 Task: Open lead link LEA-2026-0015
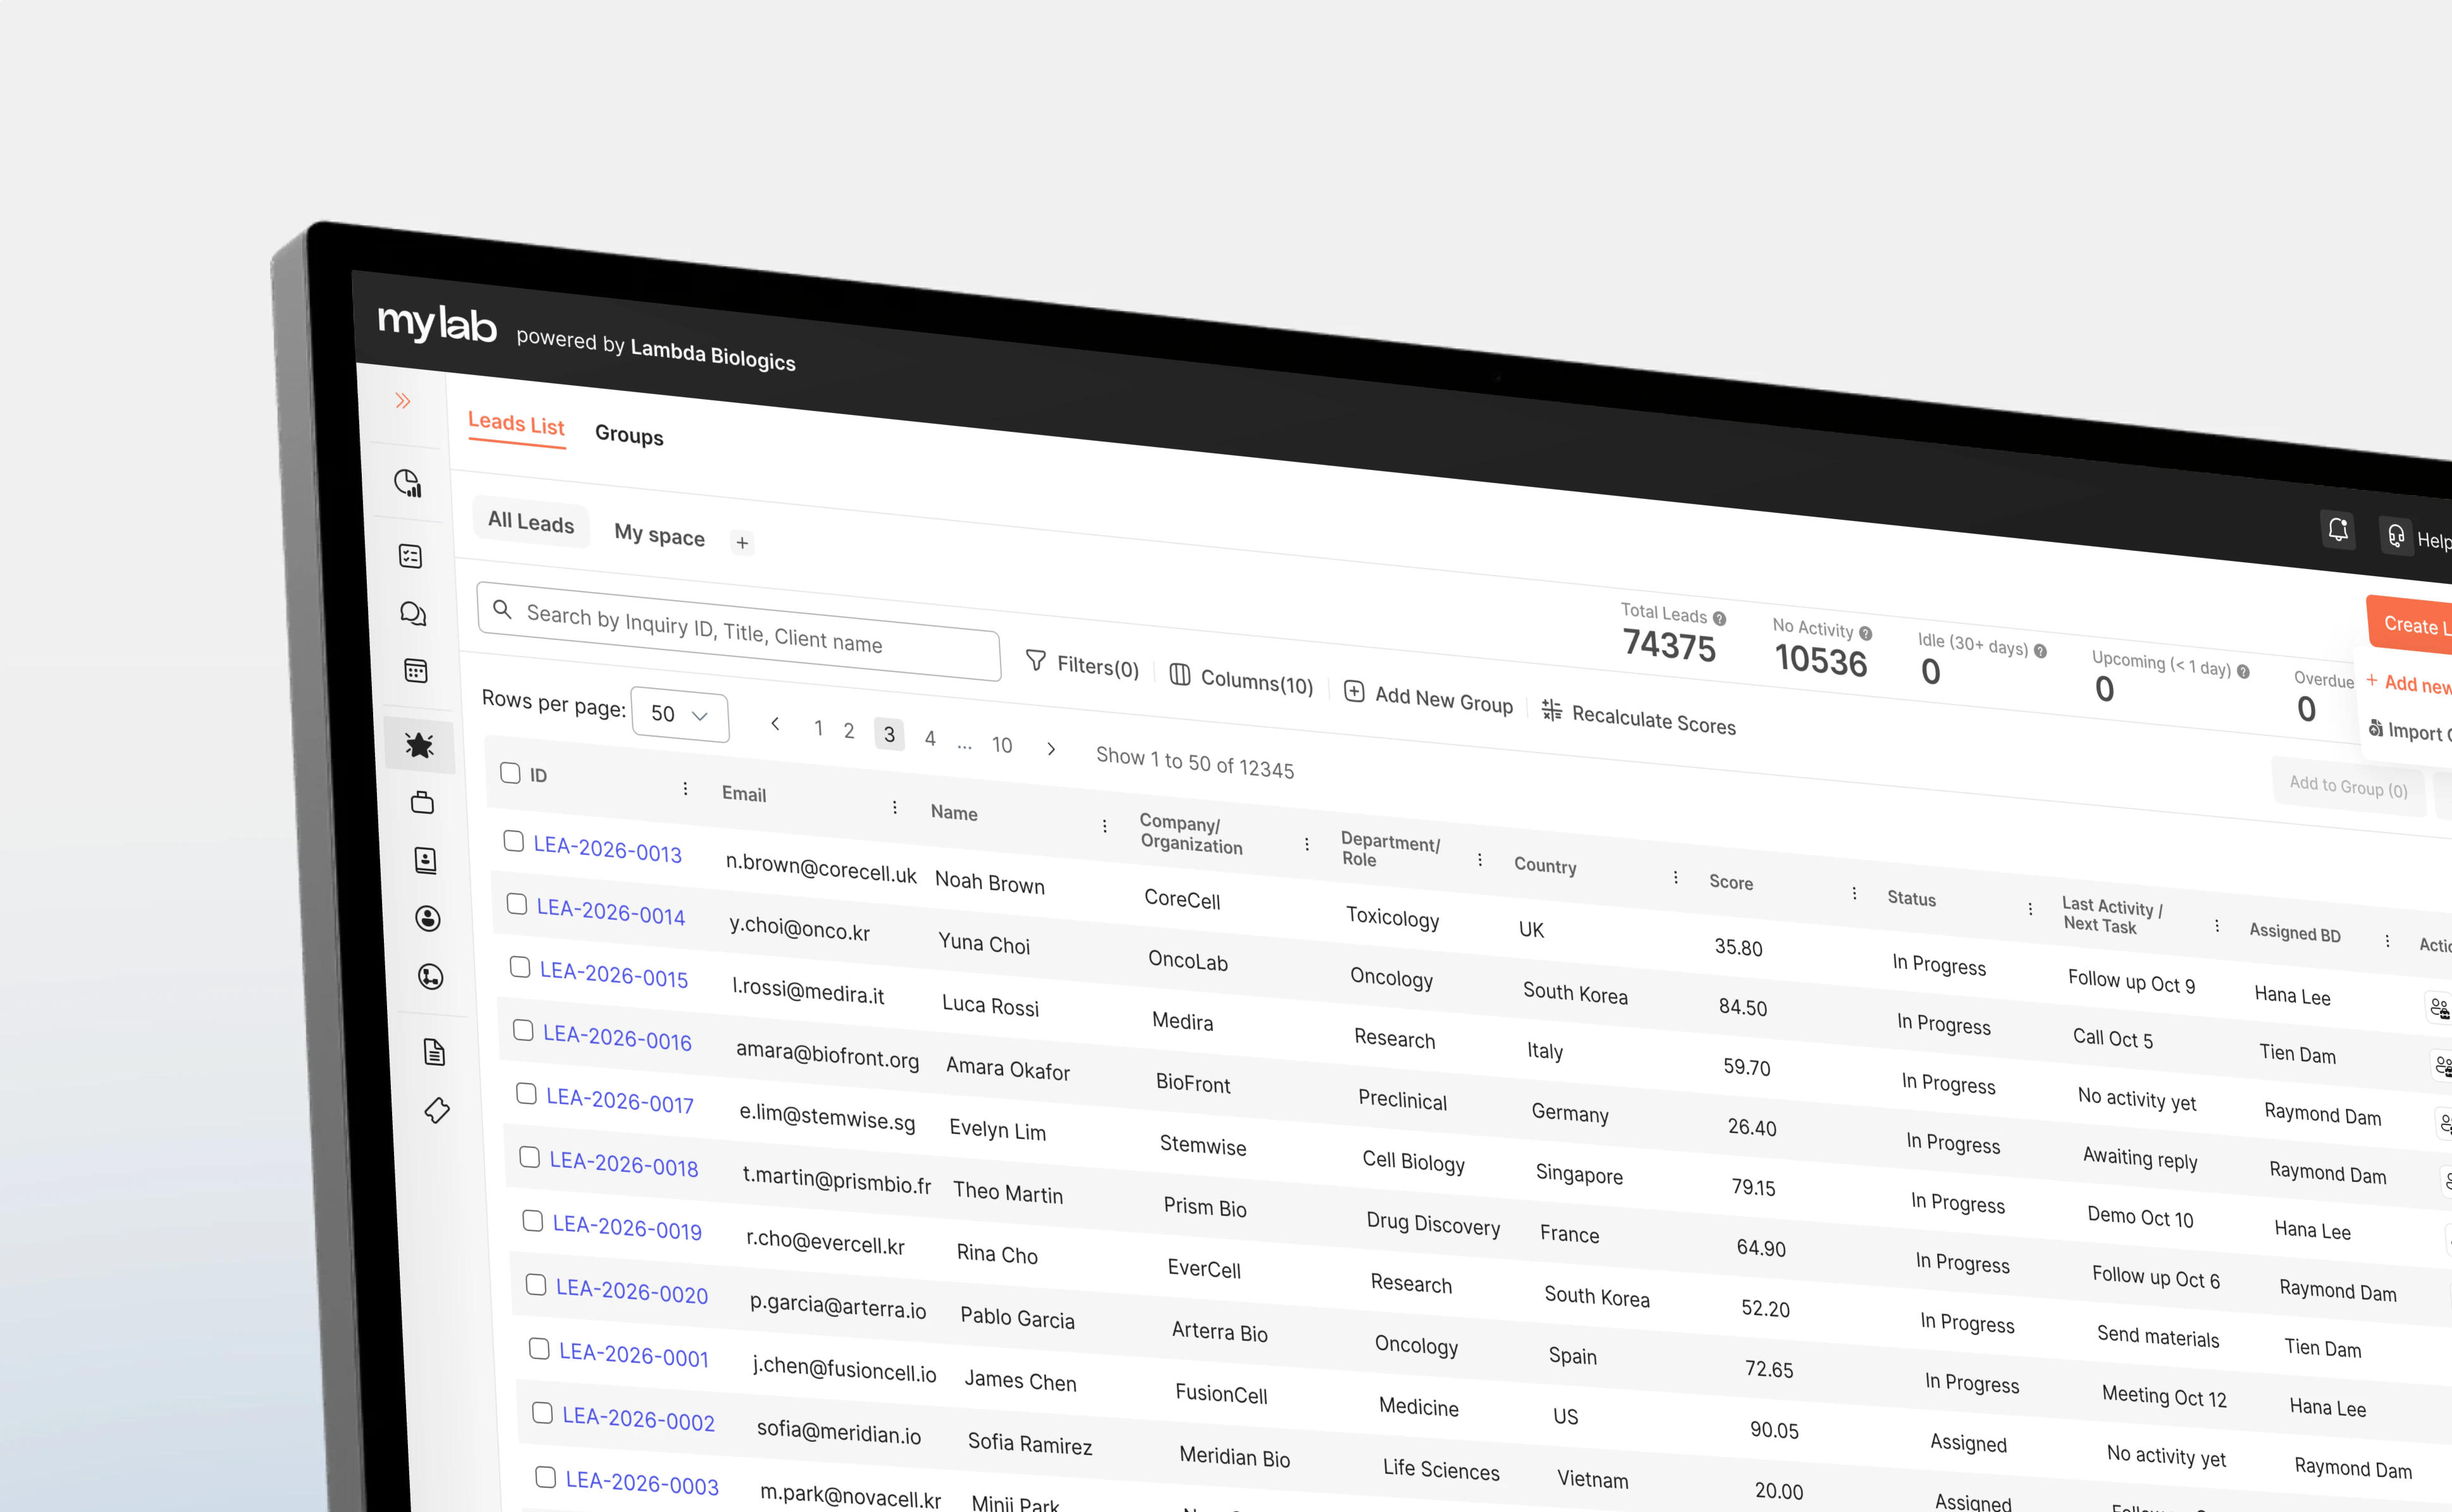point(614,974)
